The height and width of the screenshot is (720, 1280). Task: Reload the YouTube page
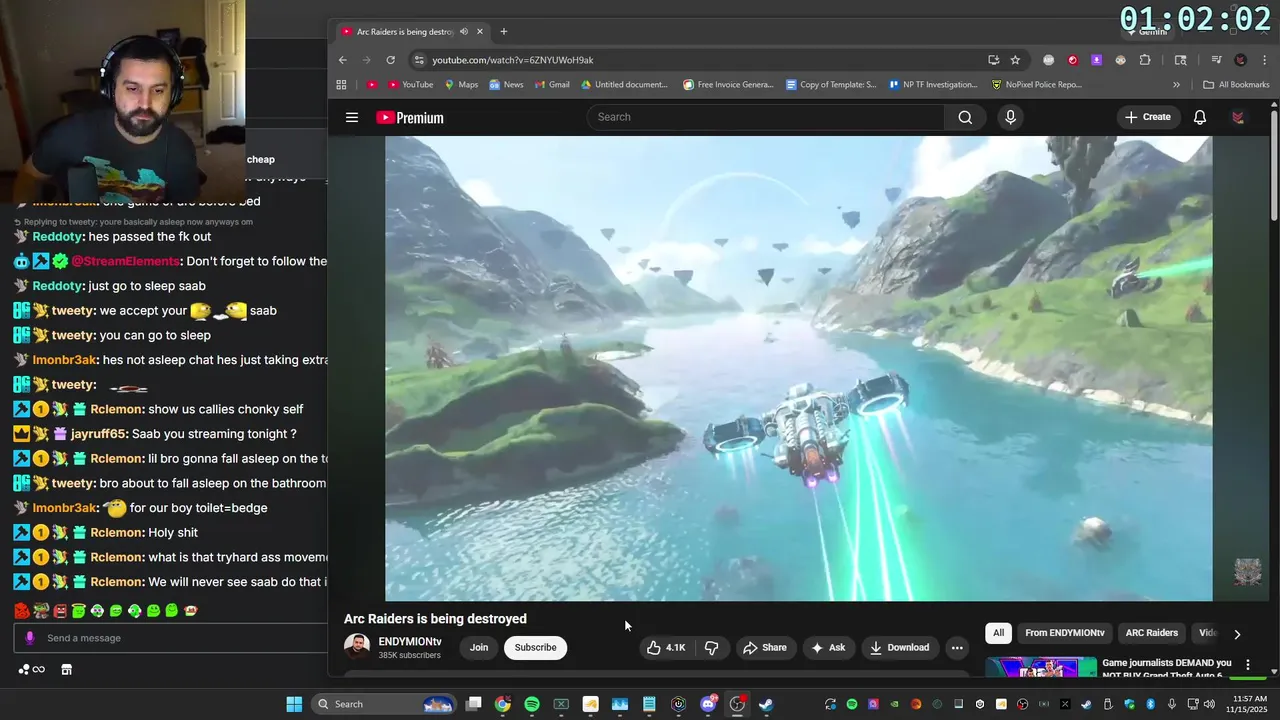point(390,60)
